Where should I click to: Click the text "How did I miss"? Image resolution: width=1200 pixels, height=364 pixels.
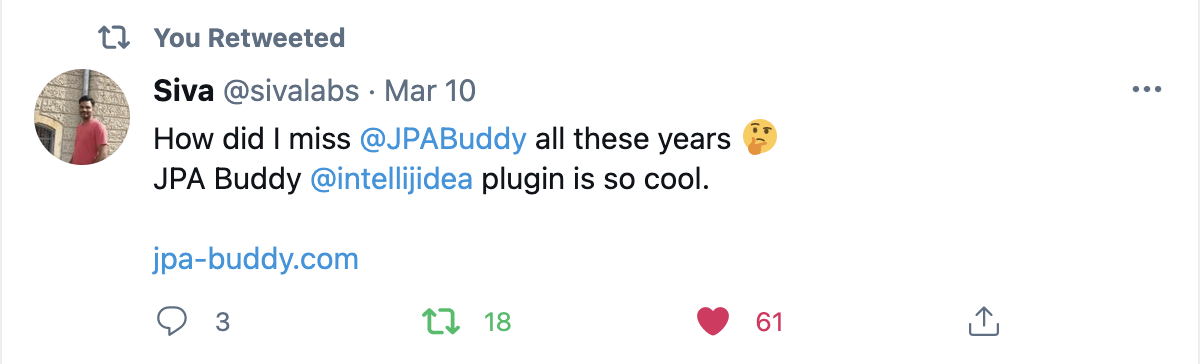click(251, 138)
